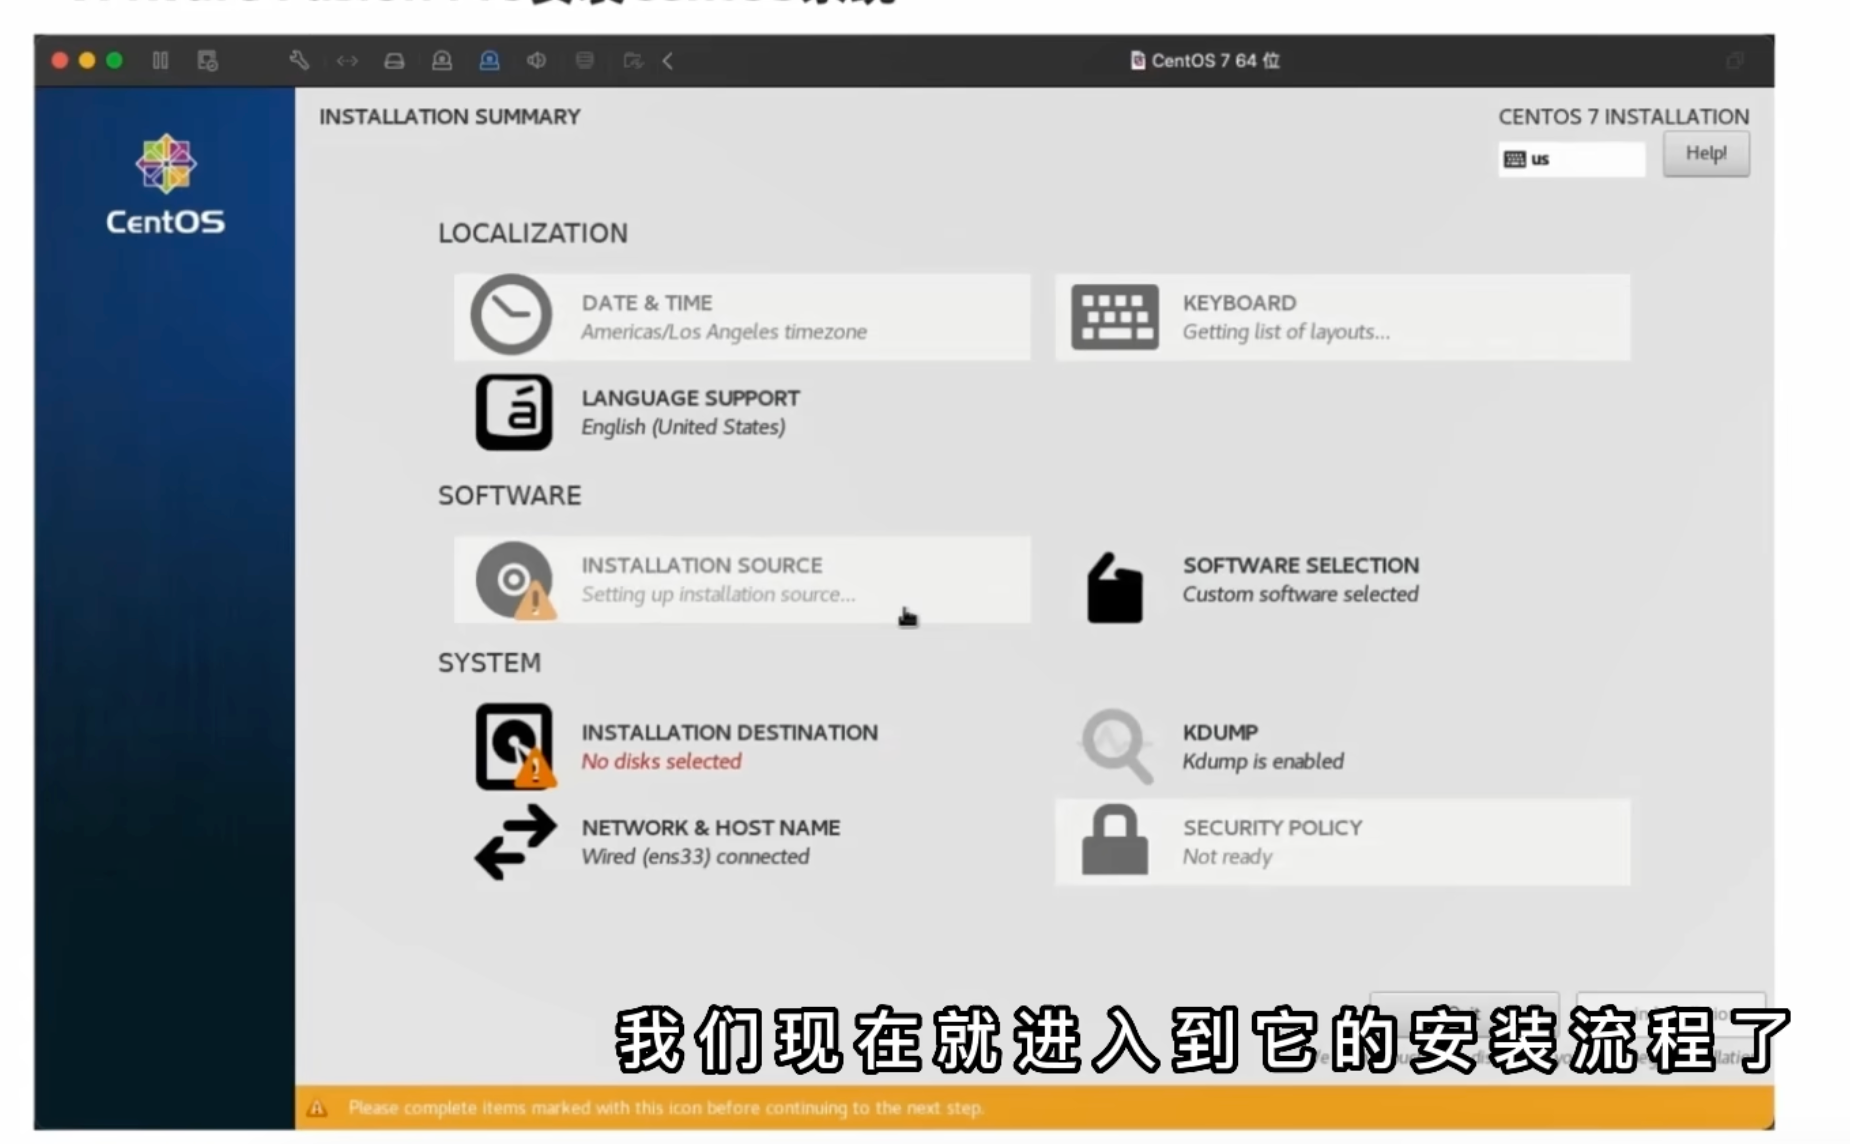Click the 'us' keyboard layout indicator

[1571, 159]
